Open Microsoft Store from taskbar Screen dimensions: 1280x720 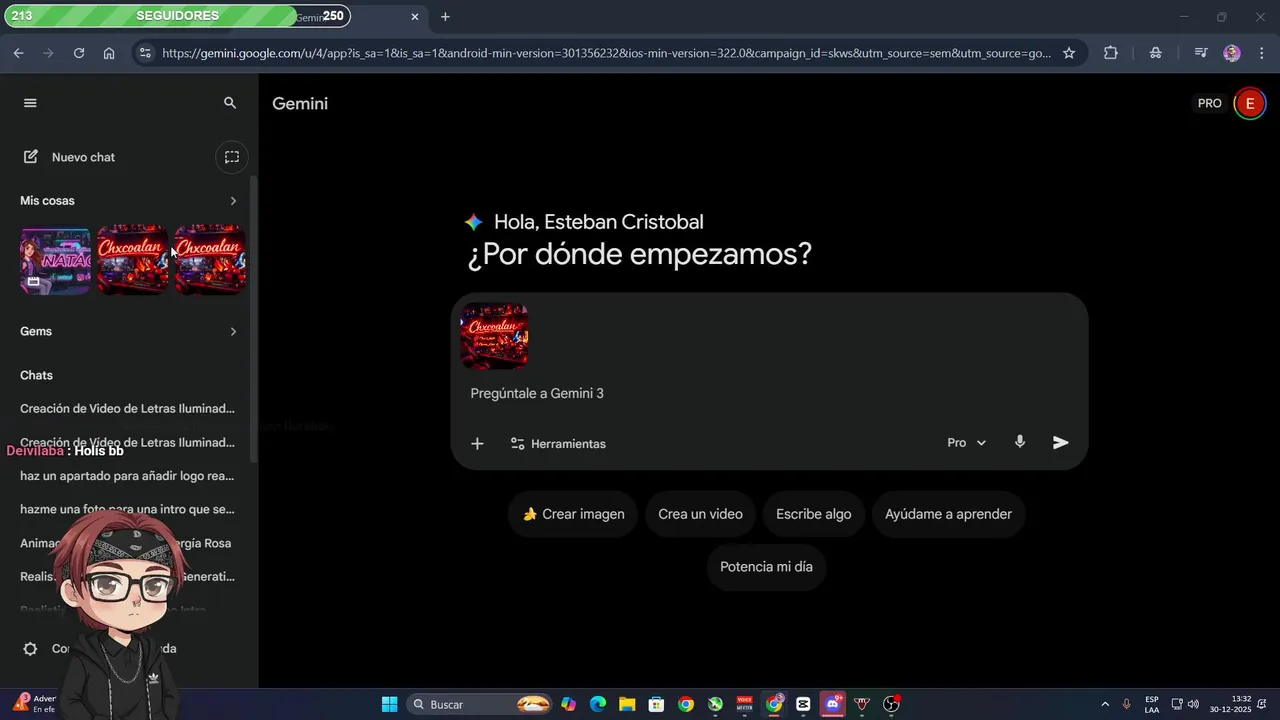click(x=656, y=704)
